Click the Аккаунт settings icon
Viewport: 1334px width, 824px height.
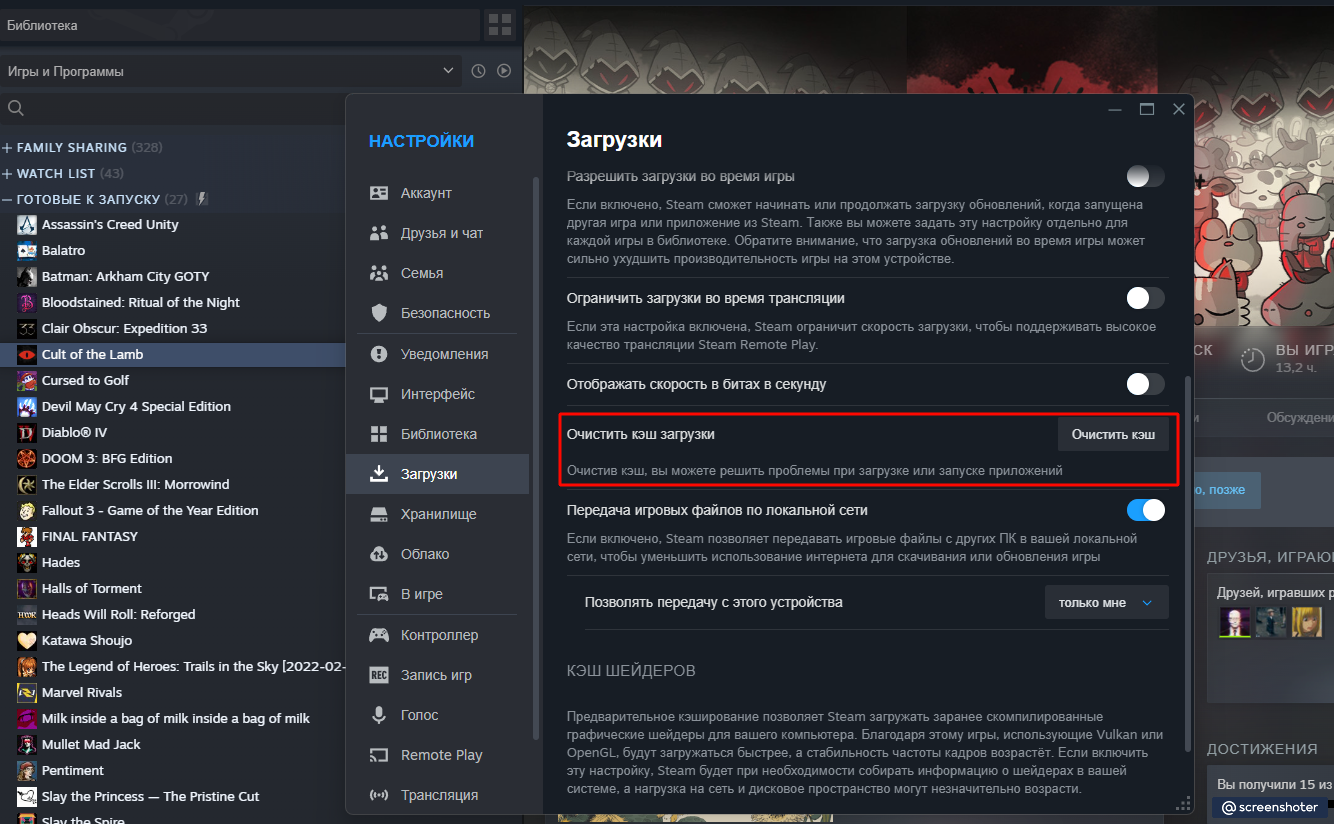pos(379,193)
